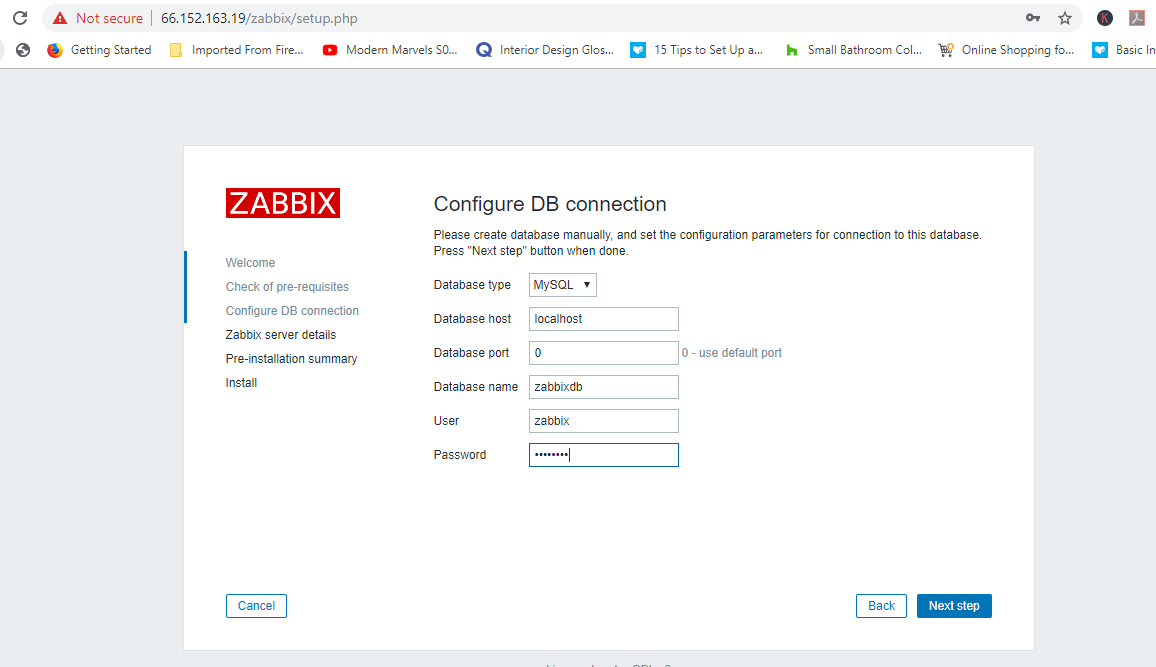Bookmark this page with the star icon
Viewport: 1156px width, 667px height.
click(x=1065, y=18)
